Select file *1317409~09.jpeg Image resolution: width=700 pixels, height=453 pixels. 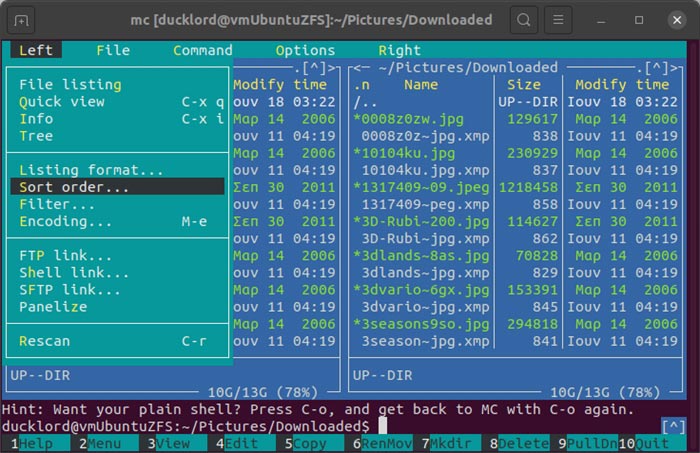click(423, 187)
